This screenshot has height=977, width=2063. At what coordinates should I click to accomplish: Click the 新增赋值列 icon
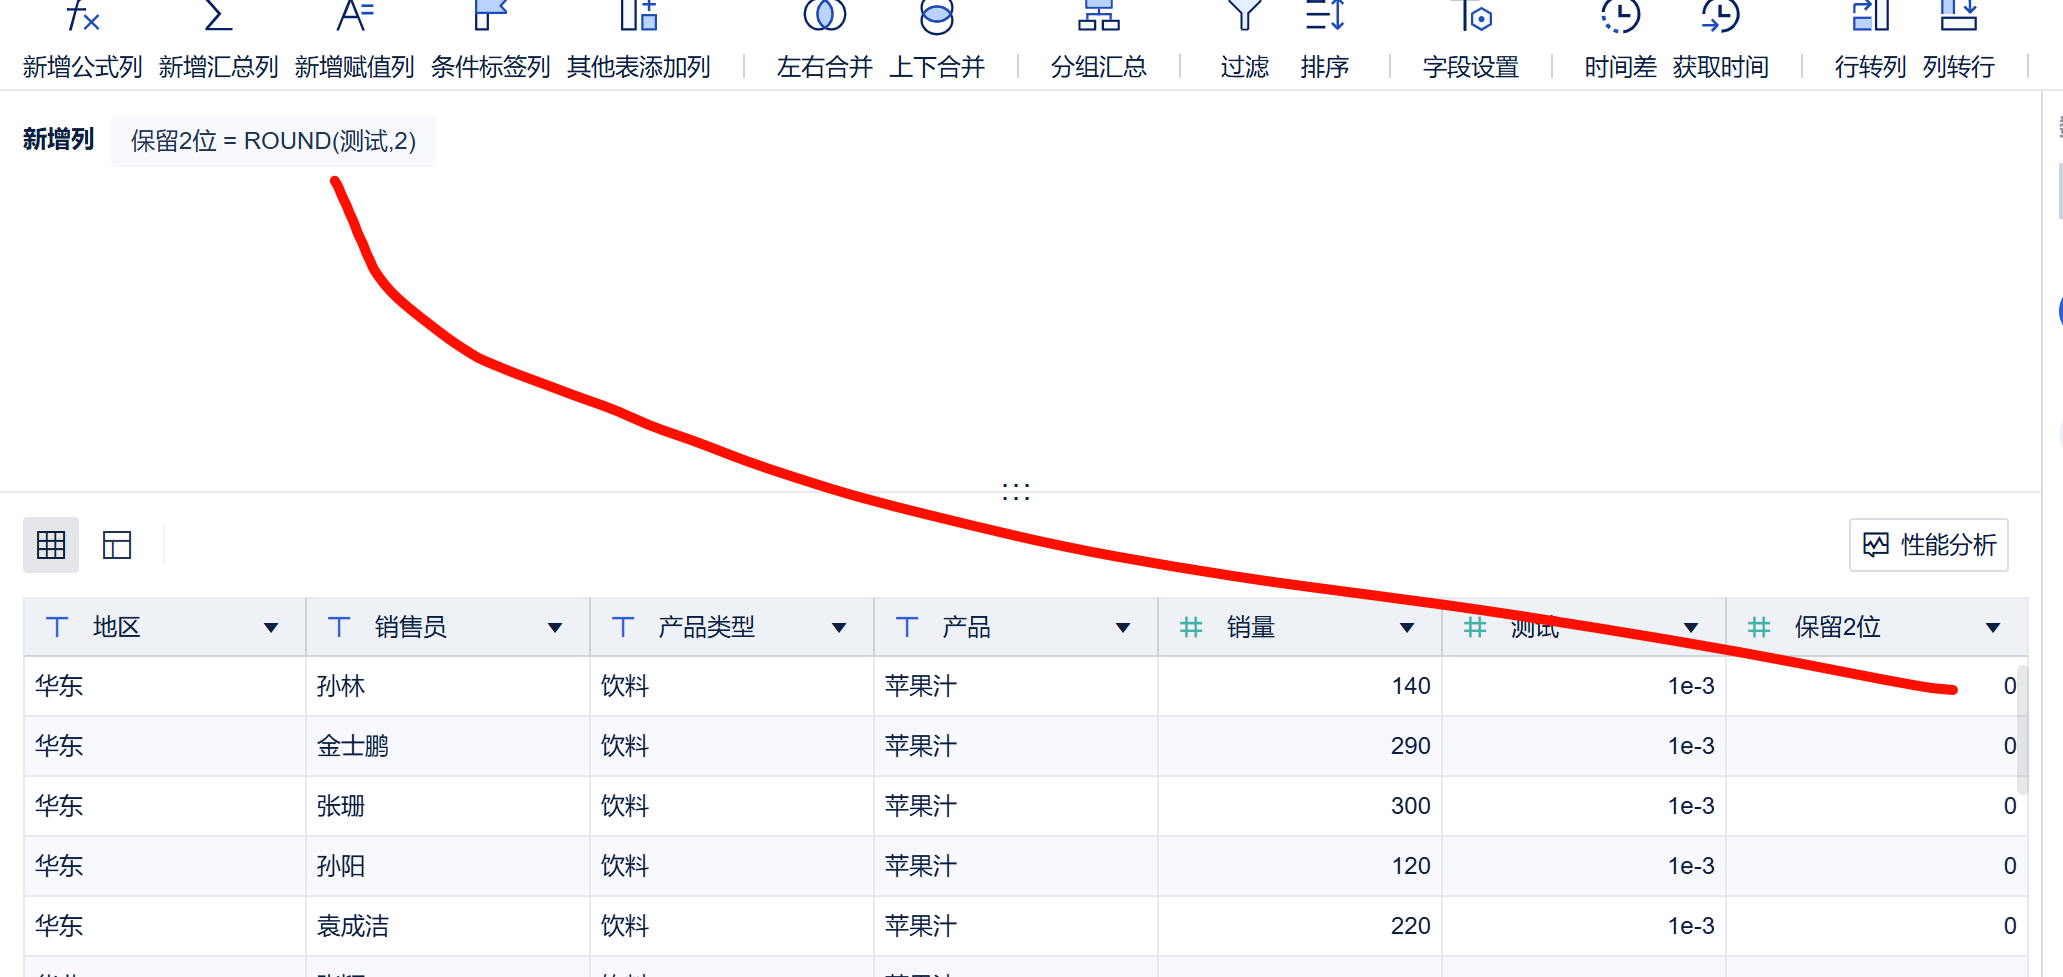pyautogui.click(x=354, y=16)
